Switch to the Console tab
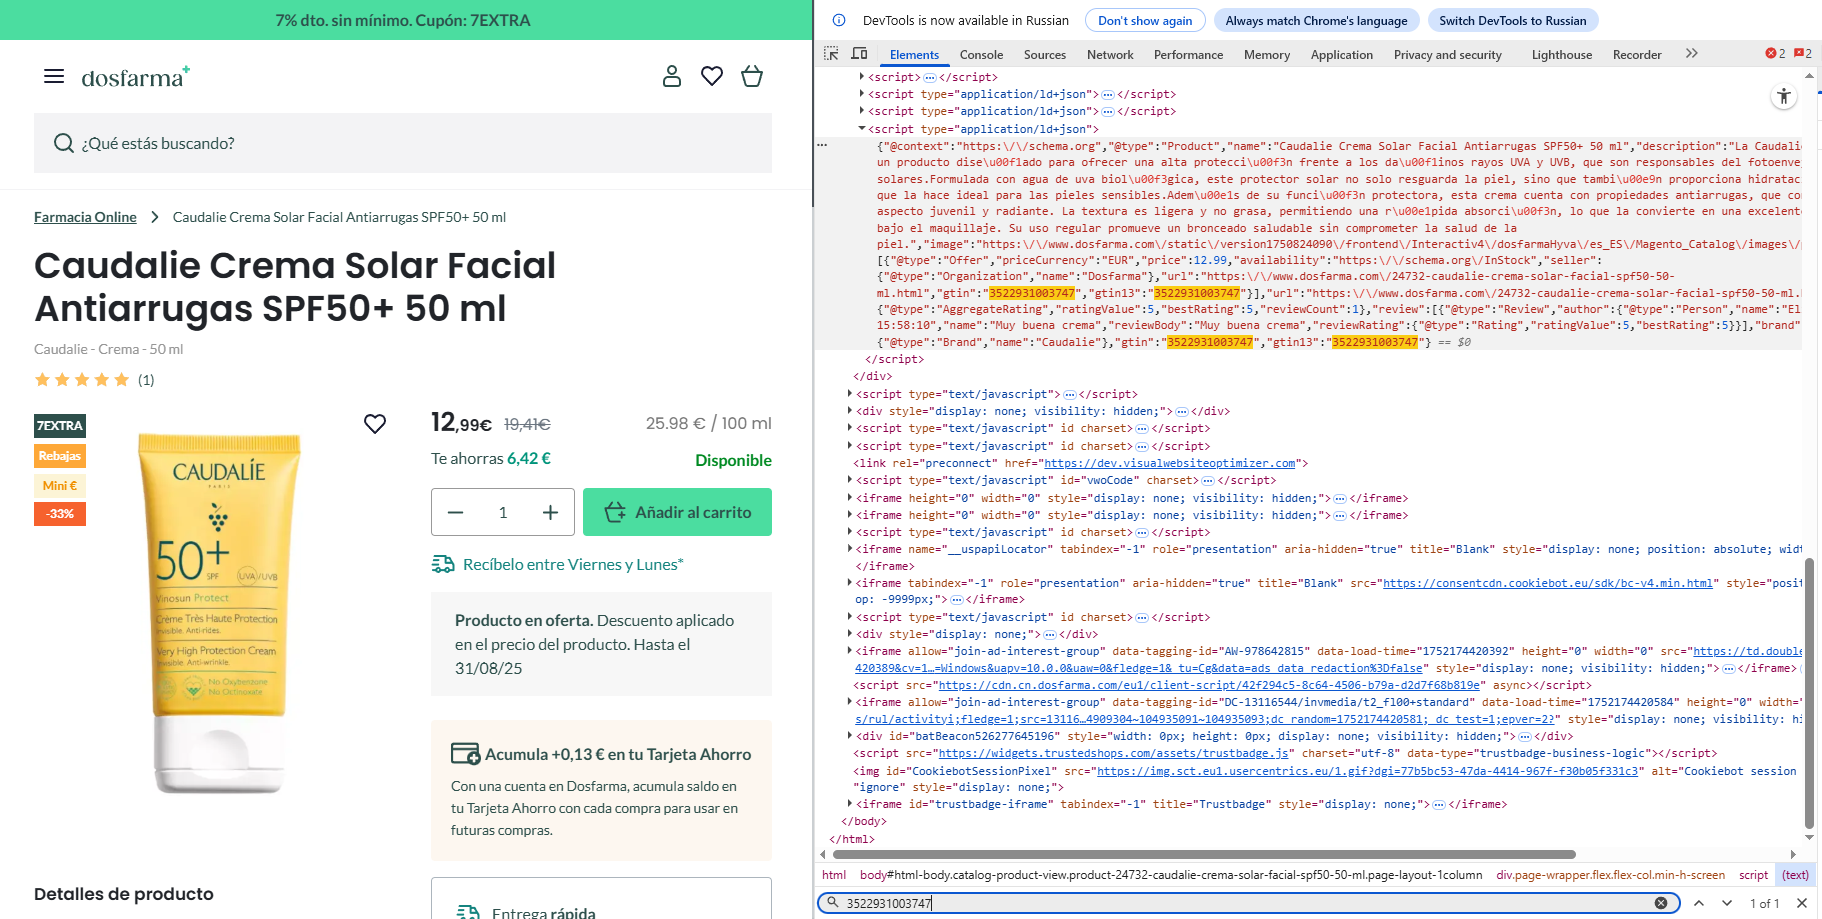This screenshot has height=919, width=1822. [x=981, y=55]
